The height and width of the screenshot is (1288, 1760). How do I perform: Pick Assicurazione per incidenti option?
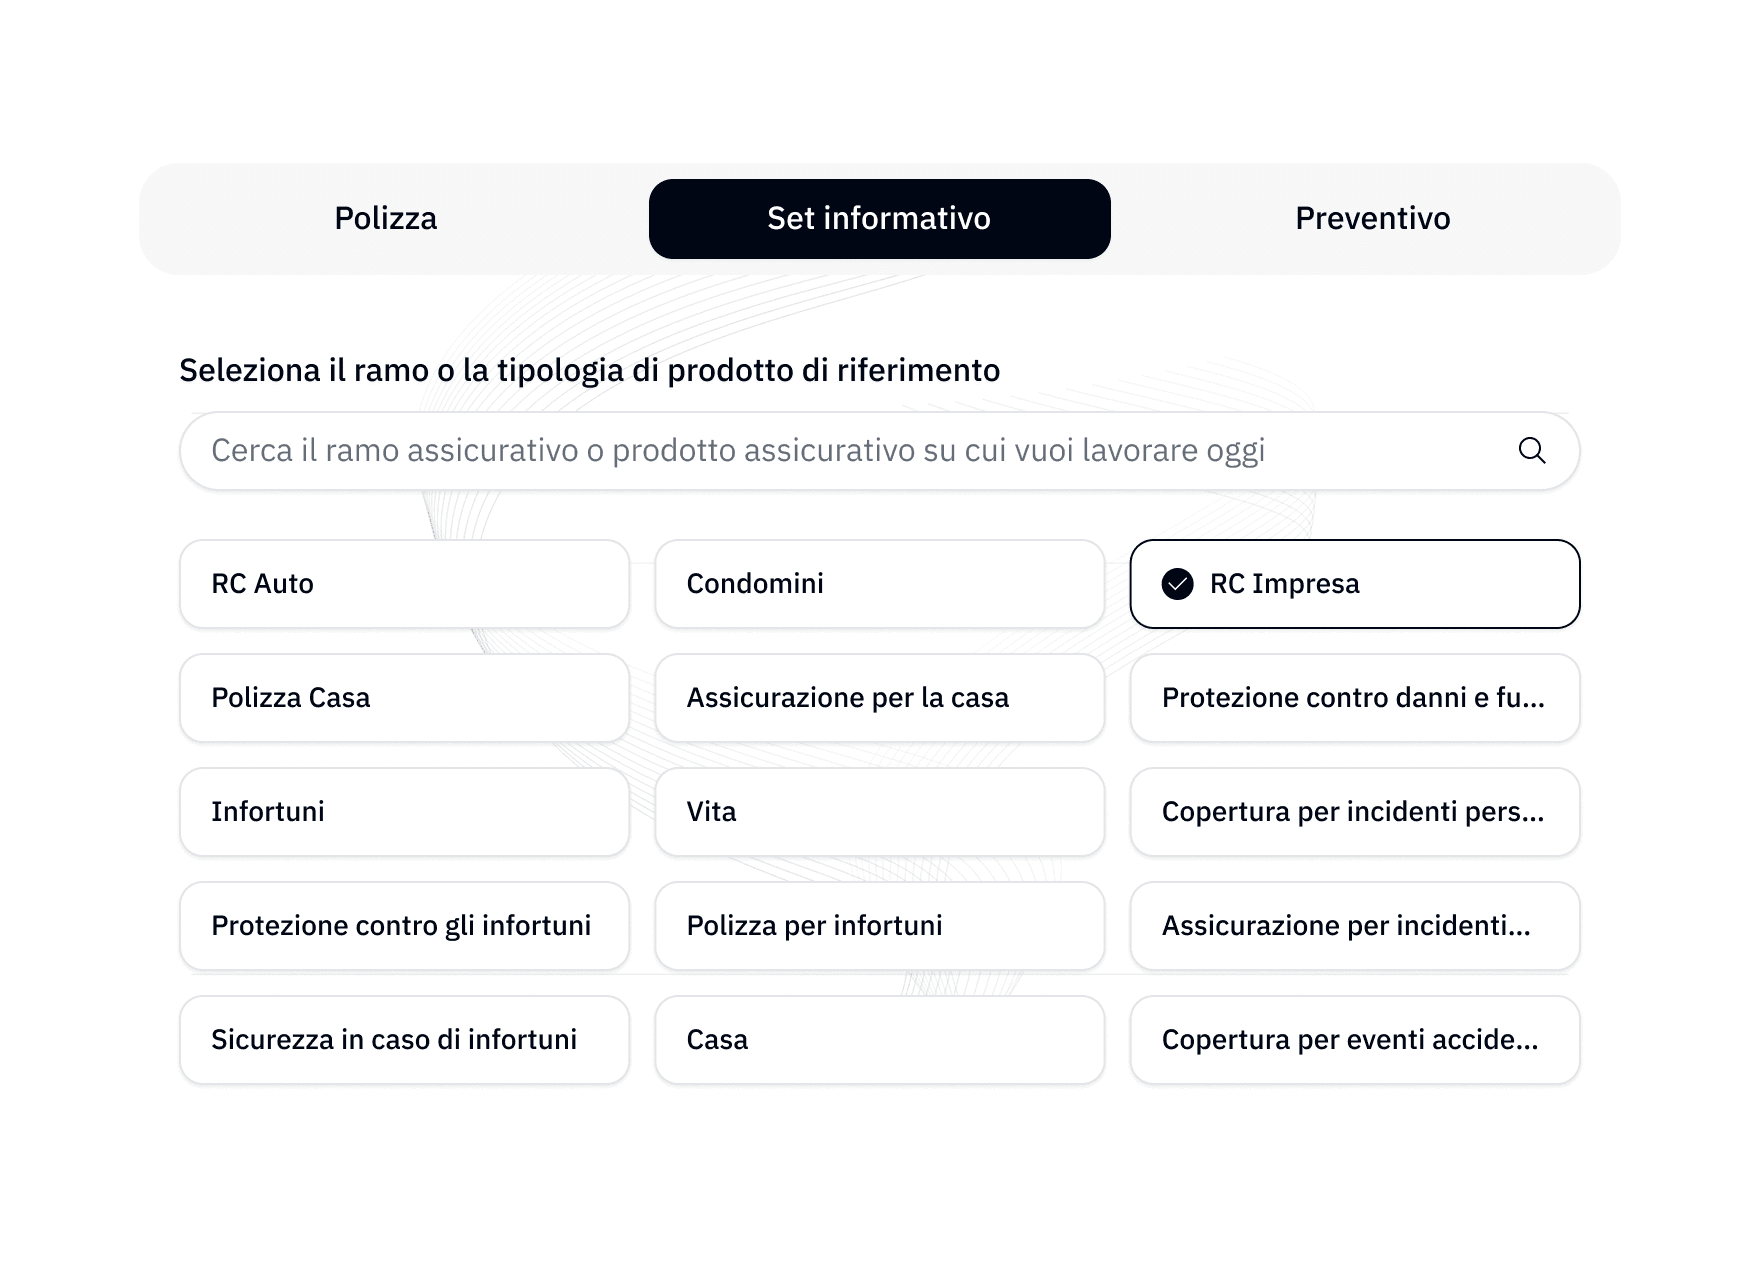[x=1354, y=926]
